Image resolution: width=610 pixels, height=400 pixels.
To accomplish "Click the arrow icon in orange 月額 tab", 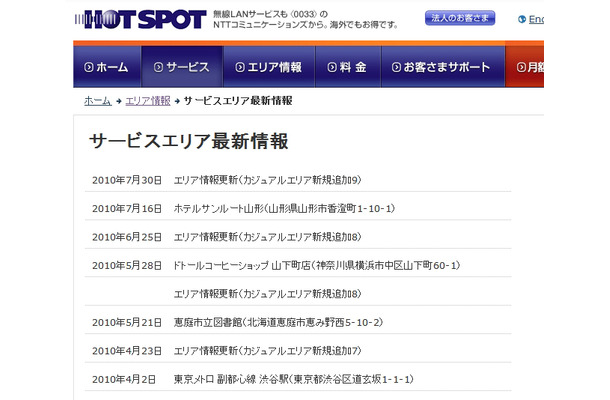I will click(x=521, y=67).
